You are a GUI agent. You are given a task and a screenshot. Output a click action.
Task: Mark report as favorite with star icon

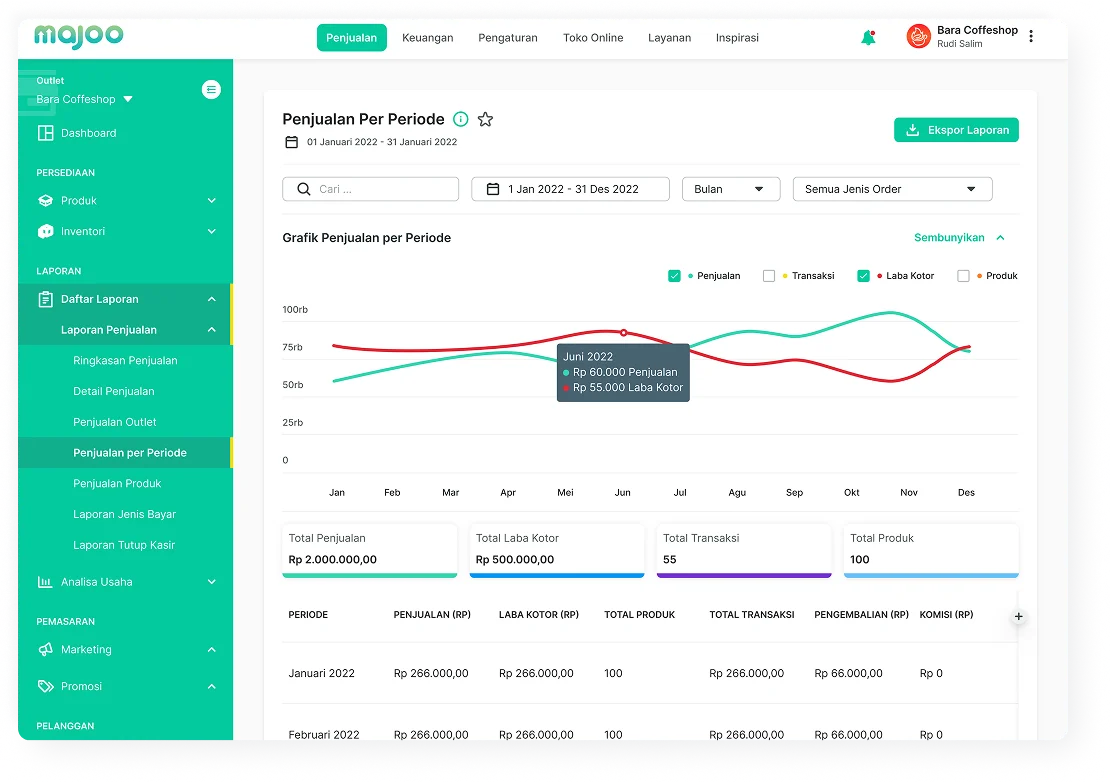(485, 120)
